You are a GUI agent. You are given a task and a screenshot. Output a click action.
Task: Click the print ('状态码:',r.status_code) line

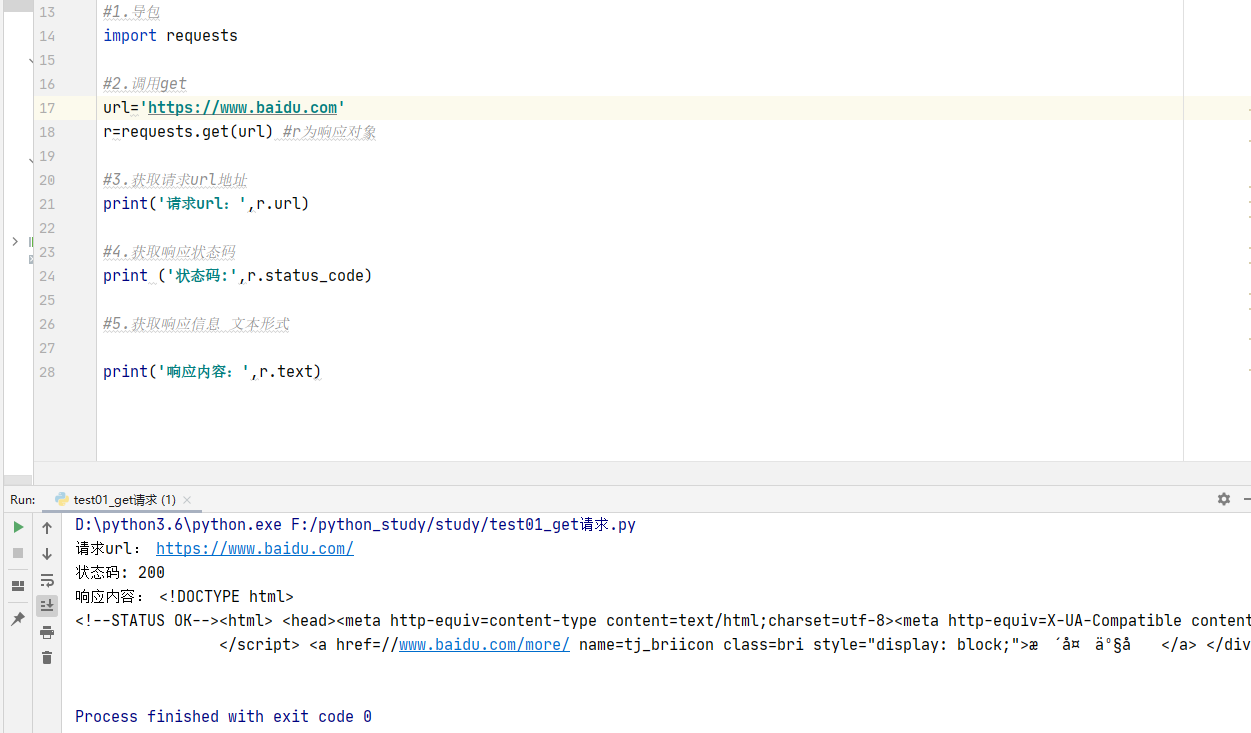click(x=238, y=276)
